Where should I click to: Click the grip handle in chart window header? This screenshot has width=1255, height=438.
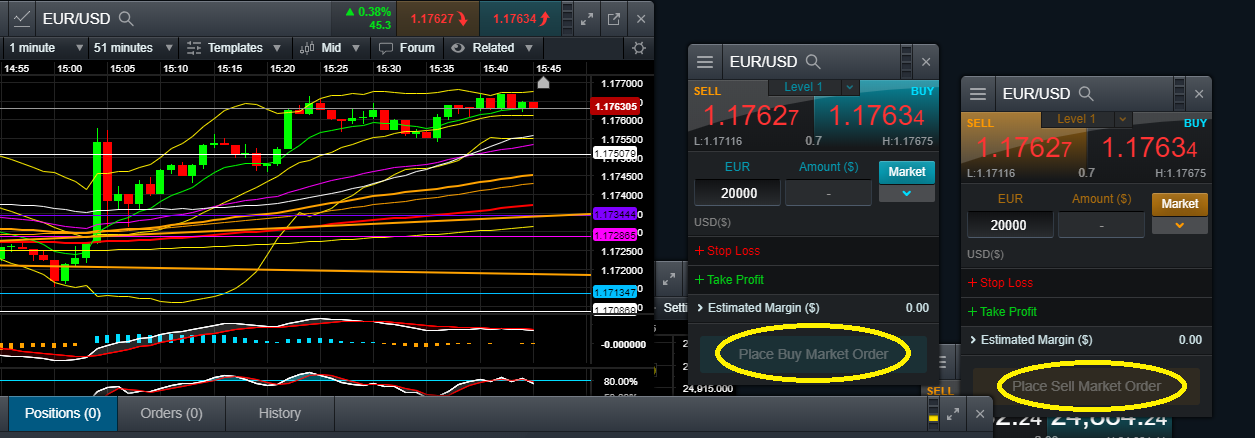[567, 18]
